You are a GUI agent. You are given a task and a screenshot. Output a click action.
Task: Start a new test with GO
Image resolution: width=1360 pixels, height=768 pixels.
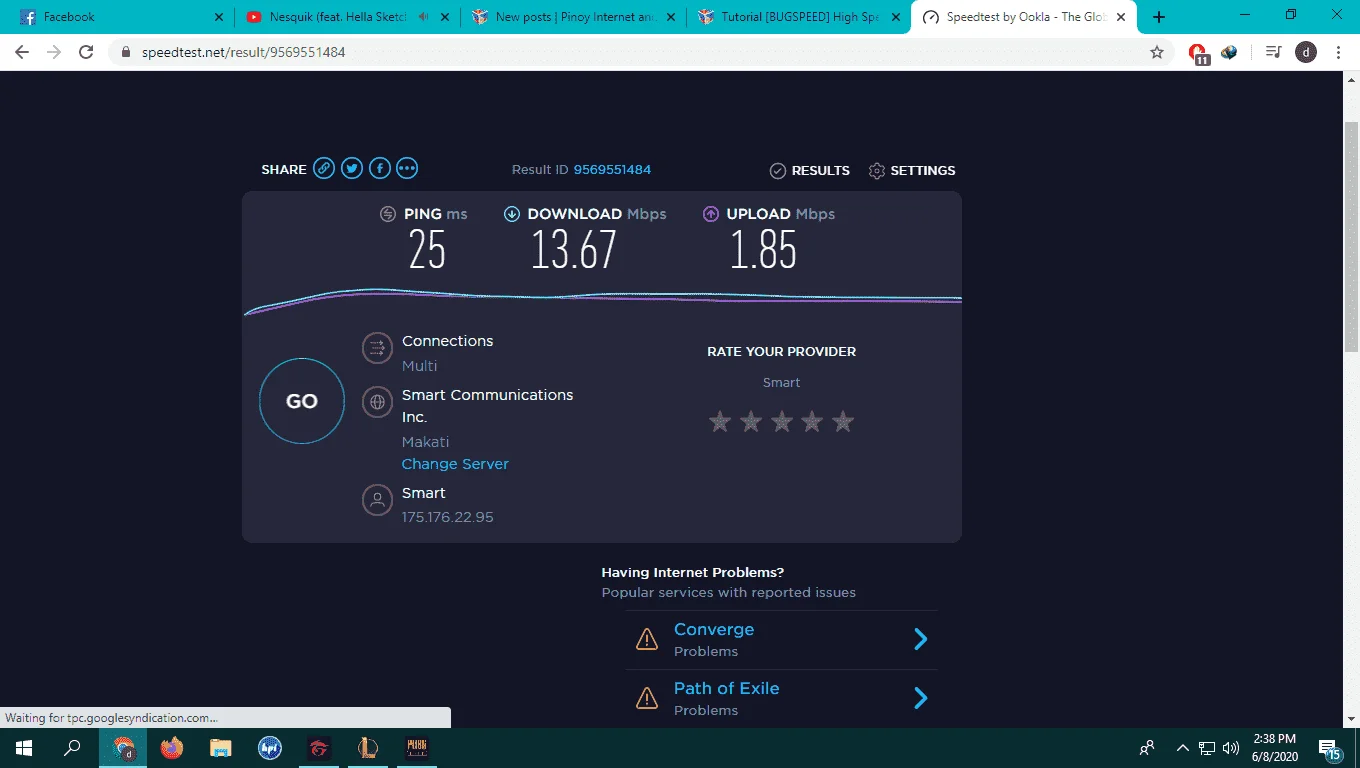tap(302, 401)
